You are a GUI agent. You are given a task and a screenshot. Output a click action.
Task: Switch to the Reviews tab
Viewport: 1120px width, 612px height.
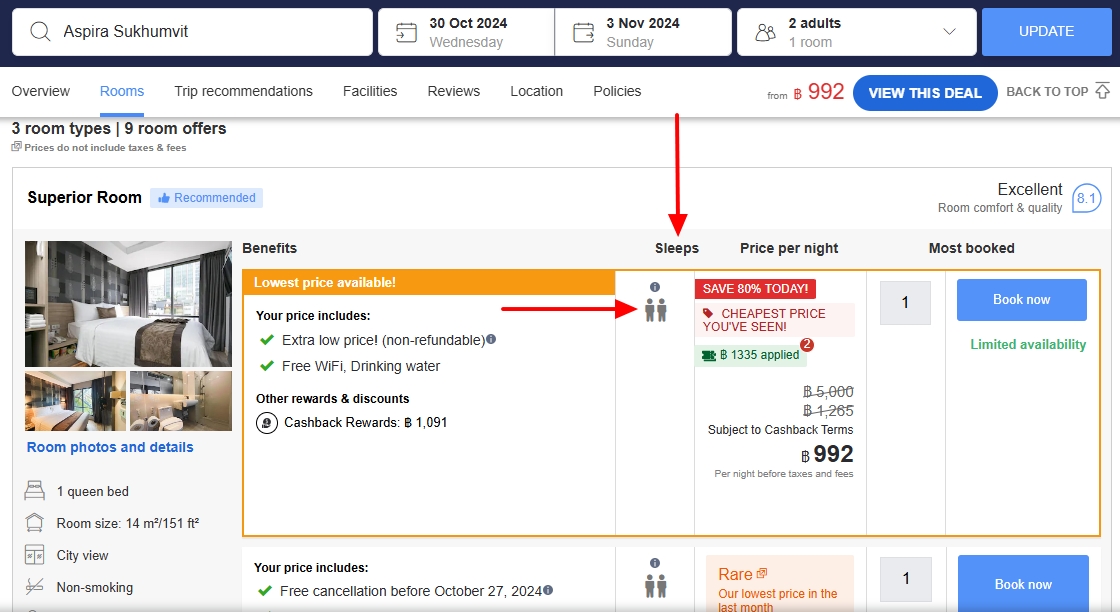tap(454, 91)
